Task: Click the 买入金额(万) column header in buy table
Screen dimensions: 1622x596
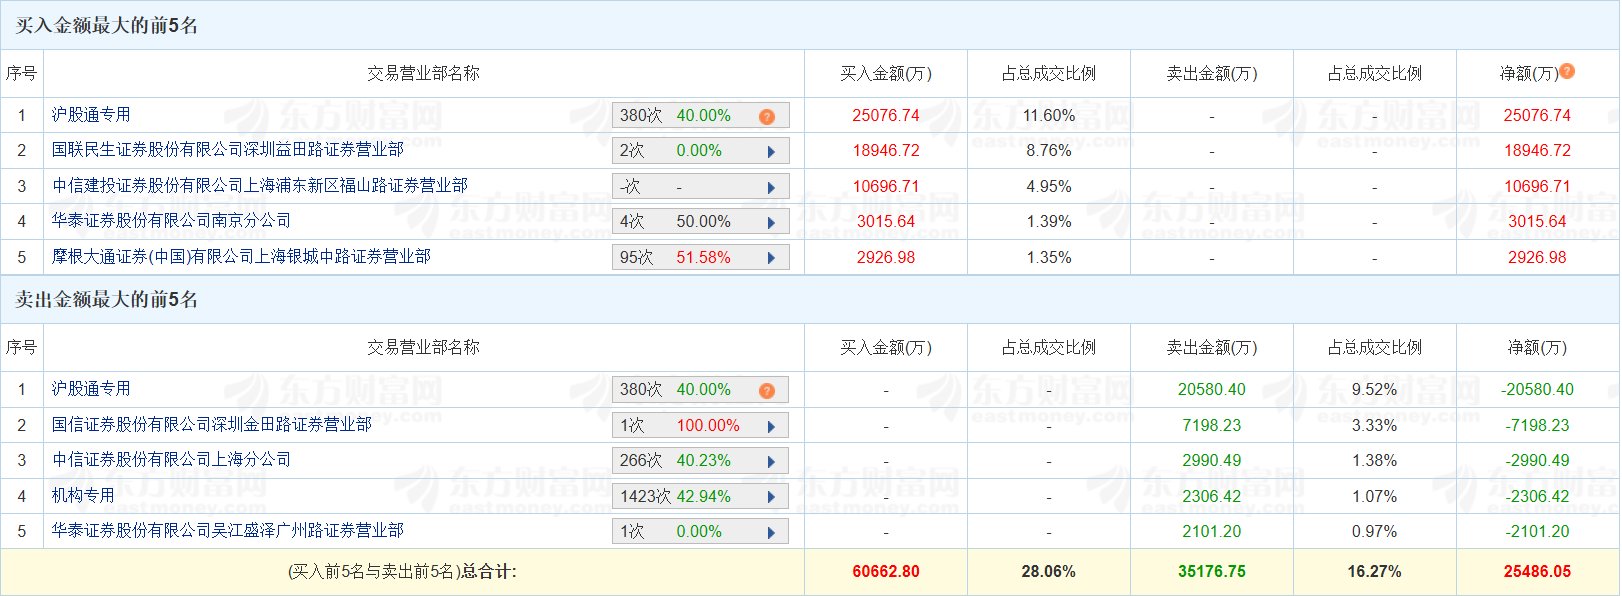Action: click(886, 74)
